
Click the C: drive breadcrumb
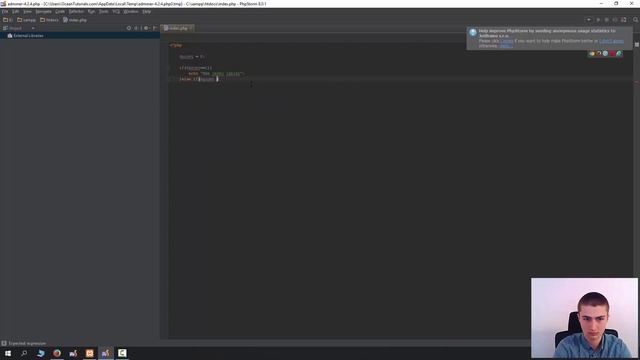[8, 20]
